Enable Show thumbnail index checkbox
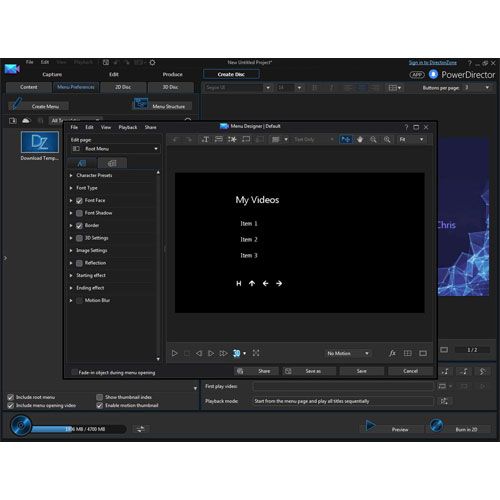Screen dimensions: 500x500 coord(99,397)
